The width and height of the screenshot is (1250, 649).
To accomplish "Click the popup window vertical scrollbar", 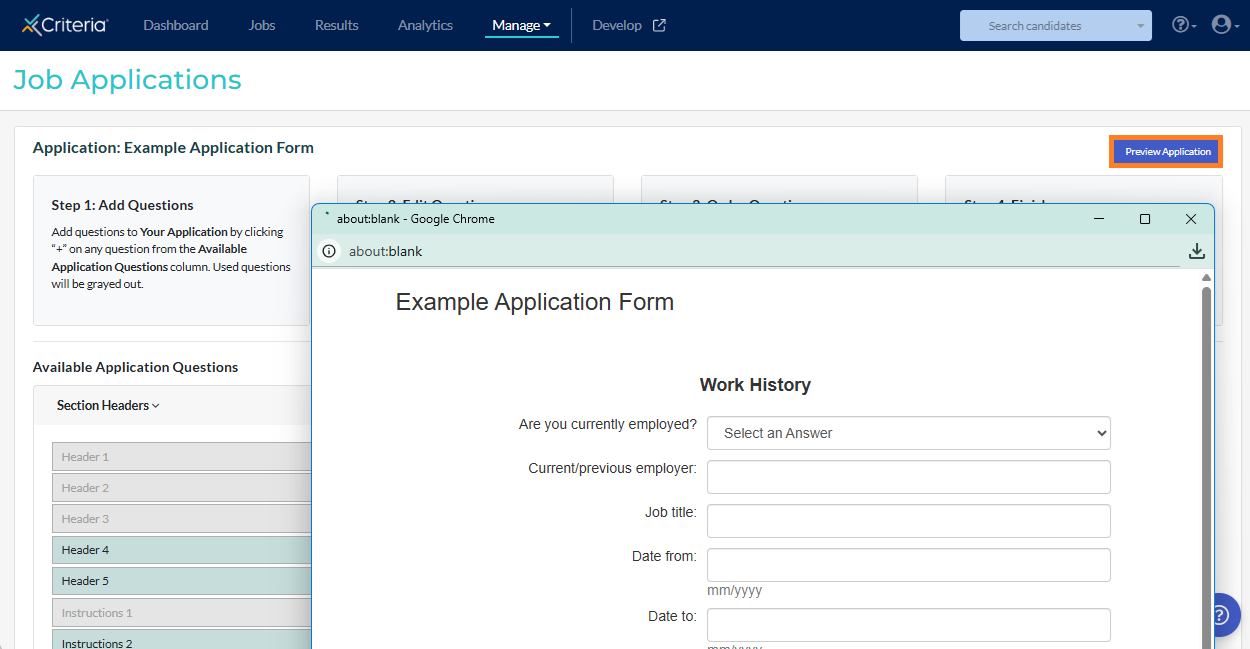I will tap(1206, 450).
